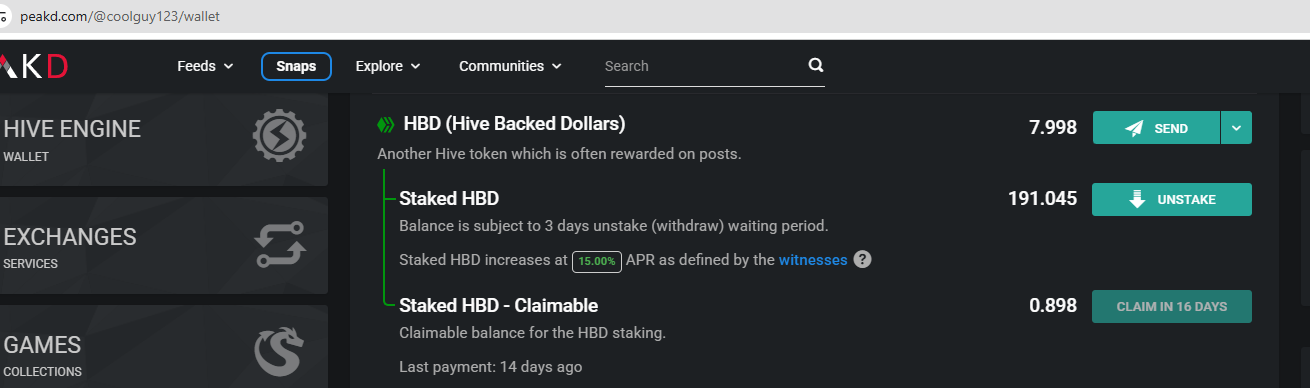
Task: Click the 15.00% APR badge
Action: 597,261
